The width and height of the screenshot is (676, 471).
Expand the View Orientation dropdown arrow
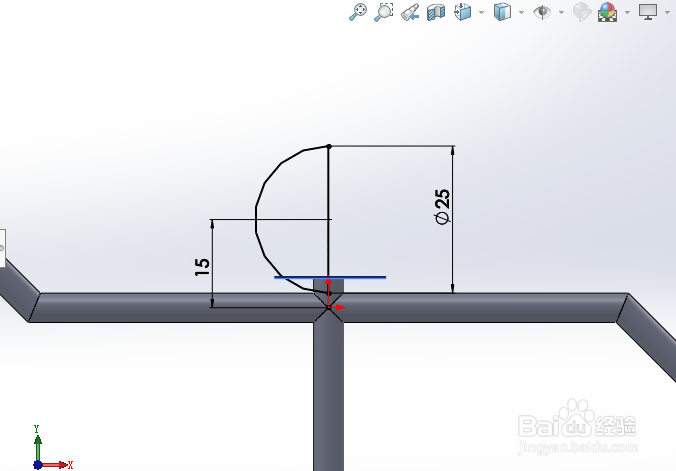(481, 12)
